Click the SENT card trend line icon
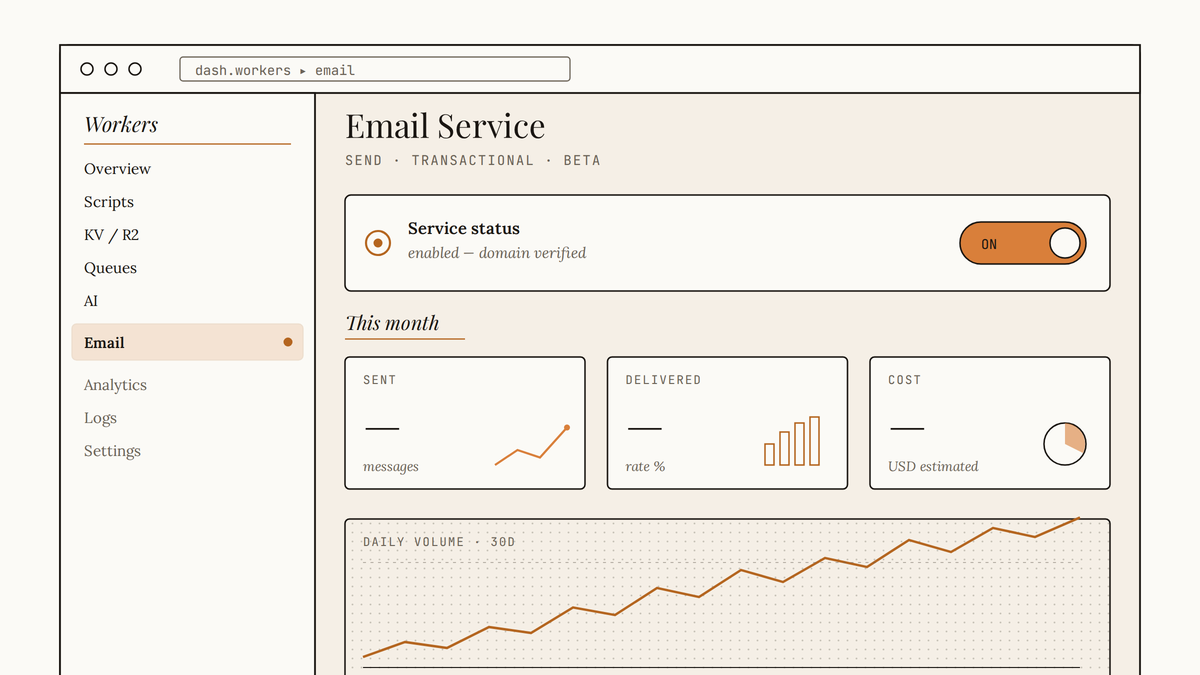1200x675 pixels. [532, 446]
